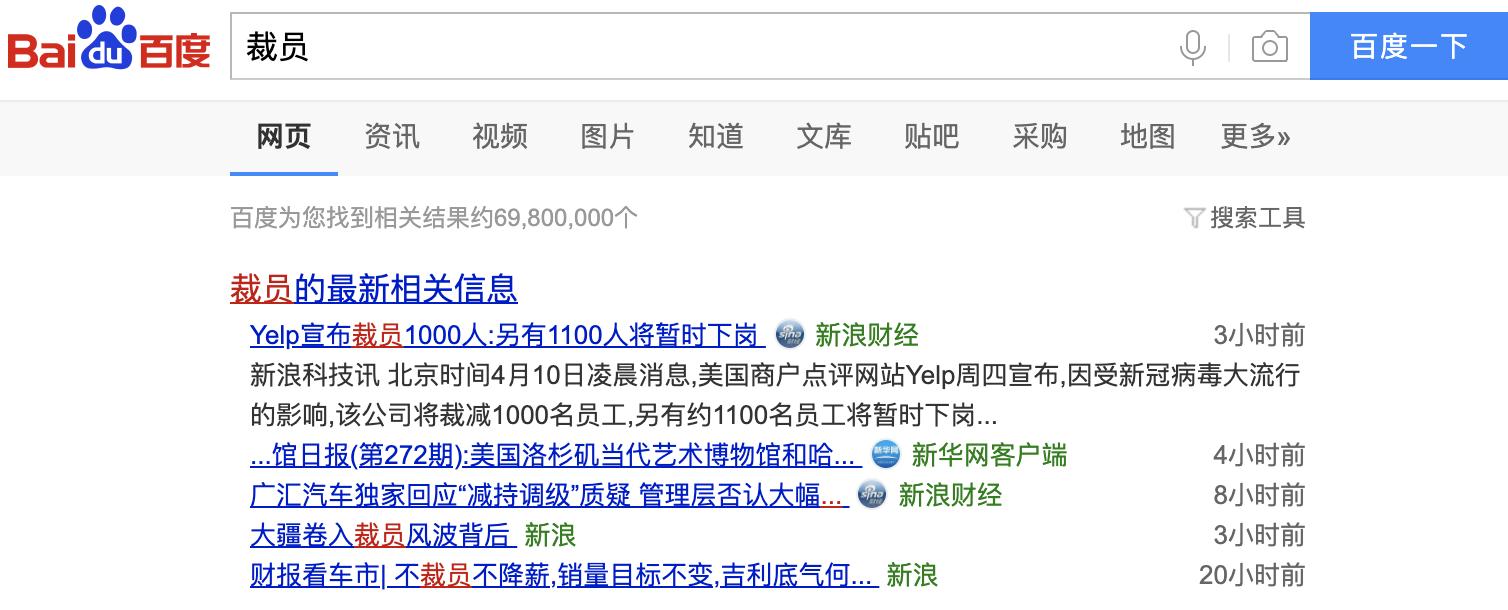Viewport: 1508px width, 610px height.
Task: Switch to the 视频 tab
Action: pyautogui.click(x=499, y=137)
